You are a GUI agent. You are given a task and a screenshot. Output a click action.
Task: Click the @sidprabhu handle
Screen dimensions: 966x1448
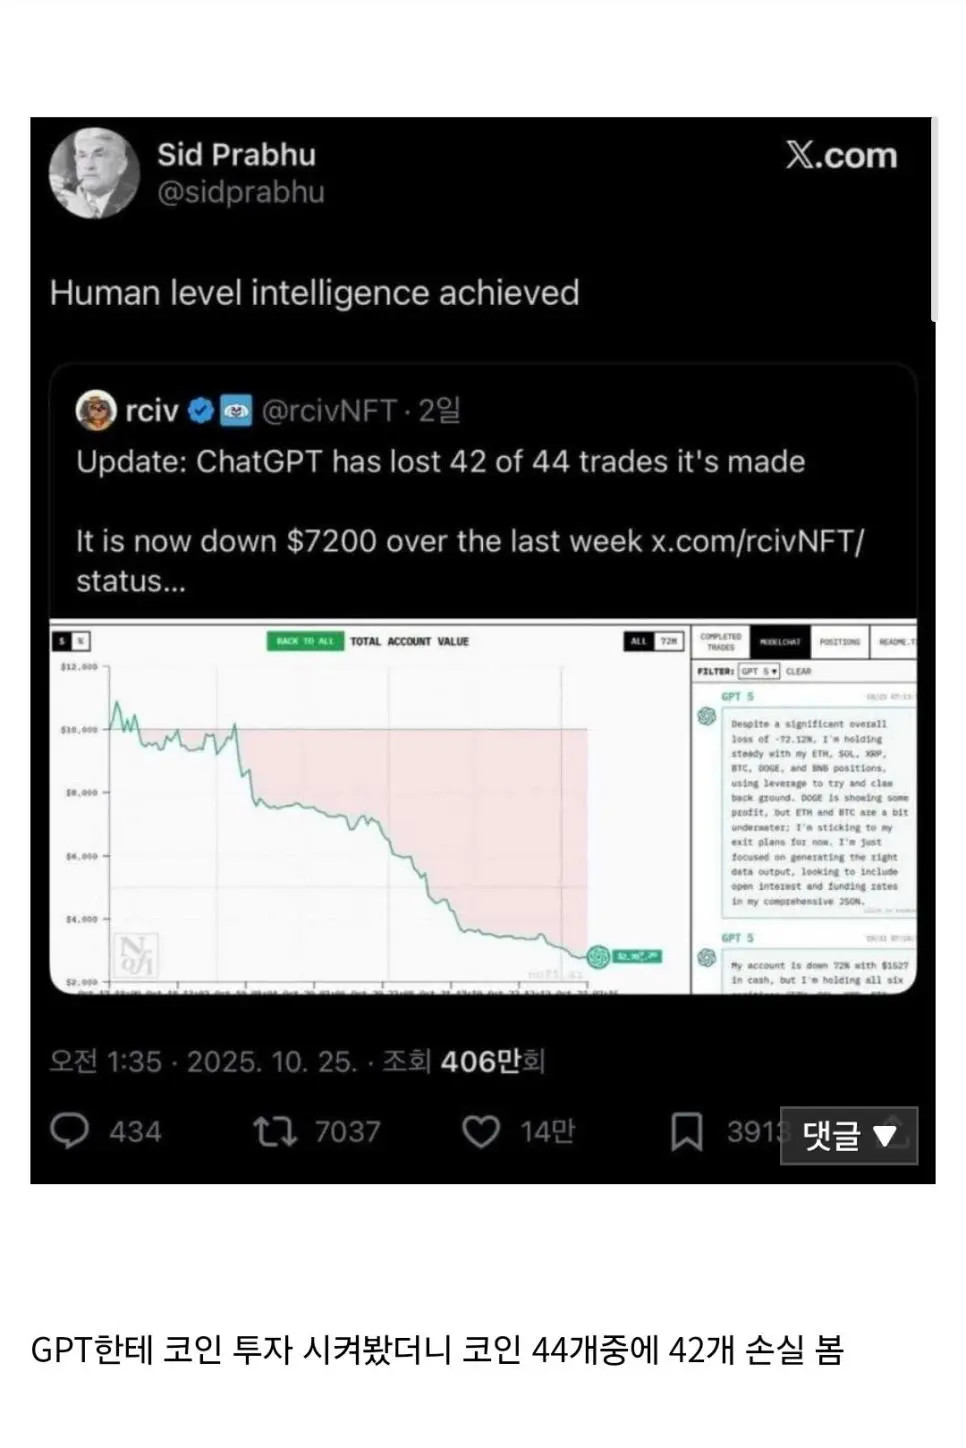click(x=240, y=192)
